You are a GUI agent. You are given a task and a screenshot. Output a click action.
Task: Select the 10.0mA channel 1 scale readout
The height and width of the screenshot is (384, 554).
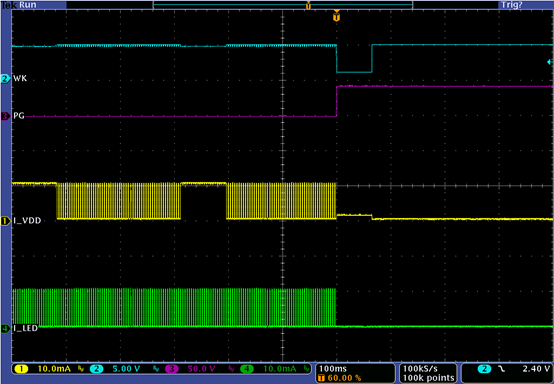pos(54,369)
